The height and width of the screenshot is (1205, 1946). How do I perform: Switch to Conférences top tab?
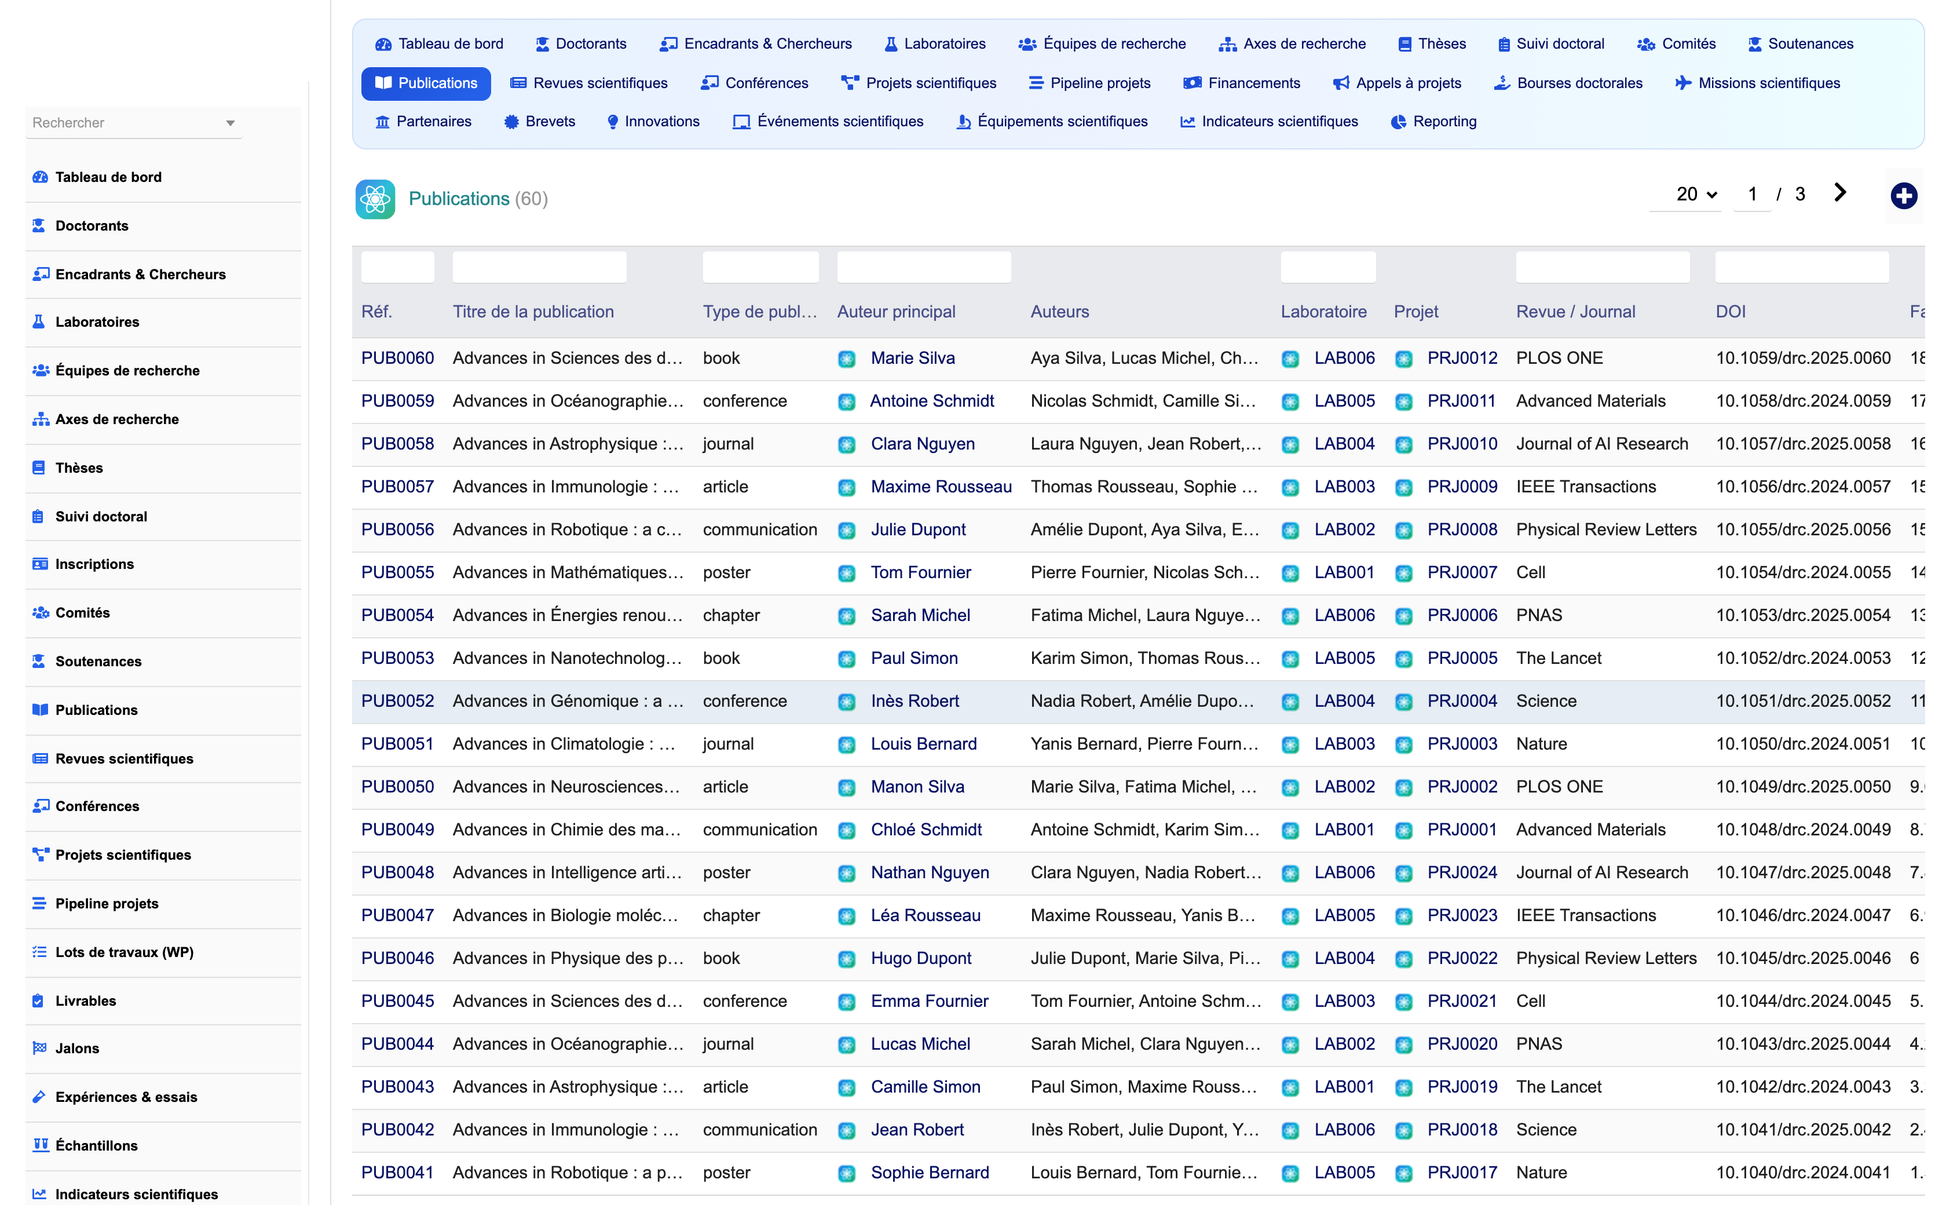point(755,83)
